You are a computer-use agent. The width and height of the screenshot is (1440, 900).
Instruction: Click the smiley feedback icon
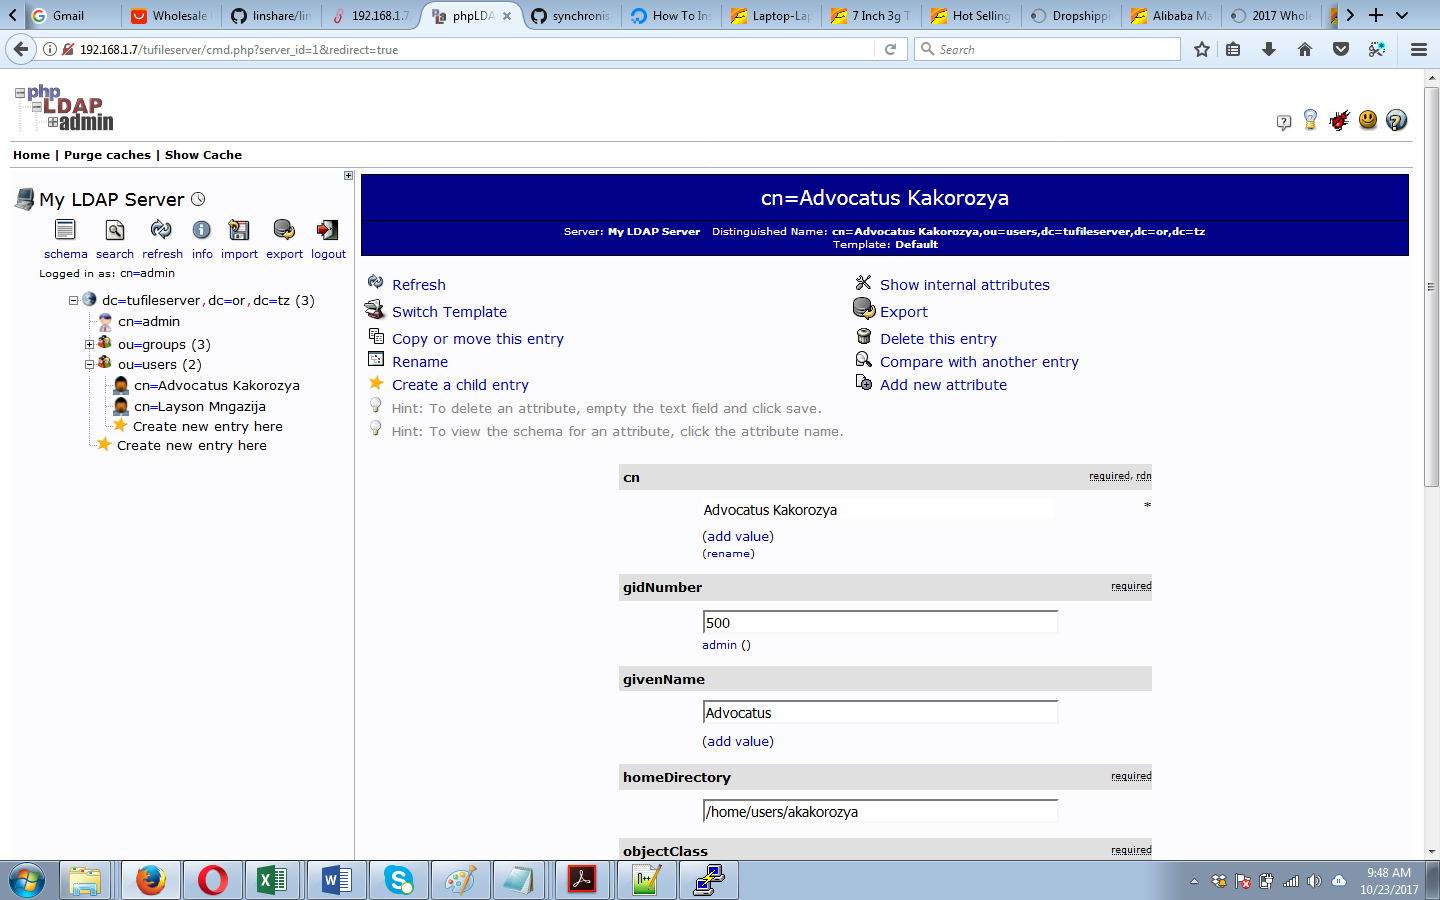(1368, 120)
